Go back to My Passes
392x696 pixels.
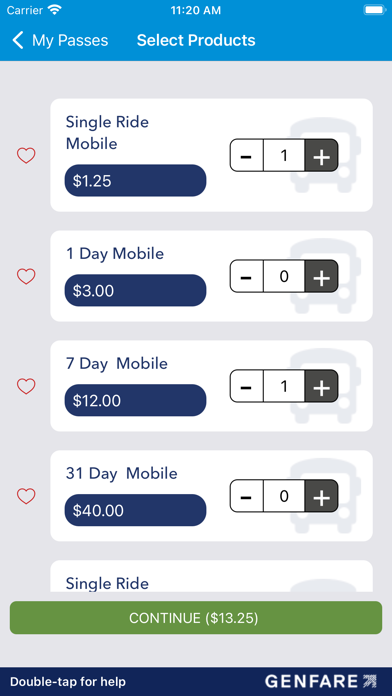tap(60, 40)
